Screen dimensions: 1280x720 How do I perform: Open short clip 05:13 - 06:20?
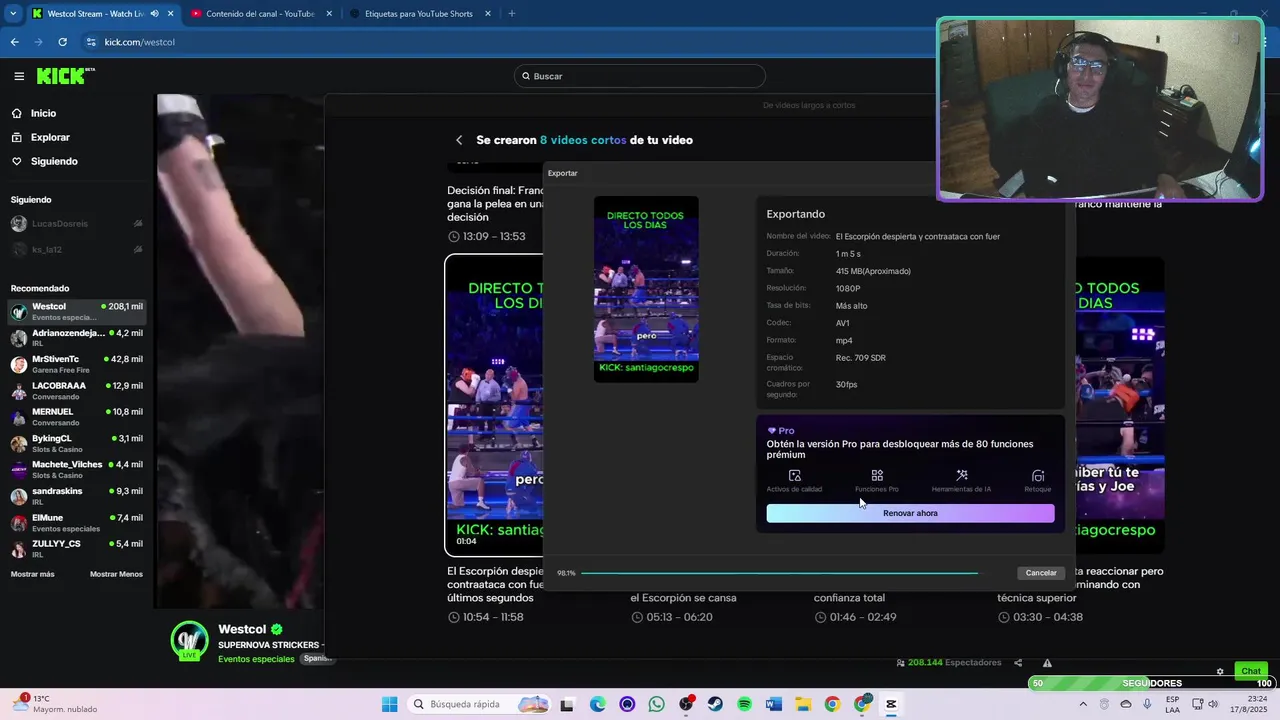click(671, 617)
